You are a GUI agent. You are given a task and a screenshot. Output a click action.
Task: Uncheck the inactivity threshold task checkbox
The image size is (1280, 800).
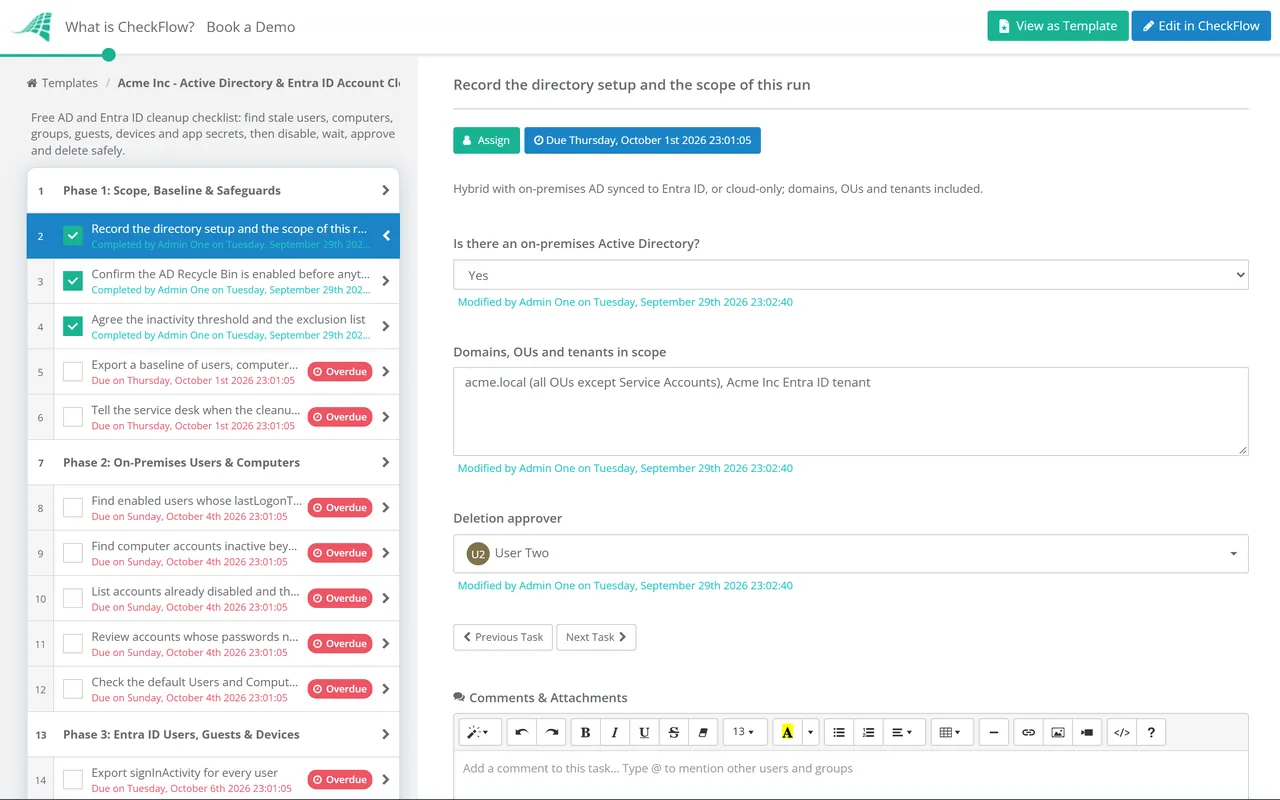point(73,326)
